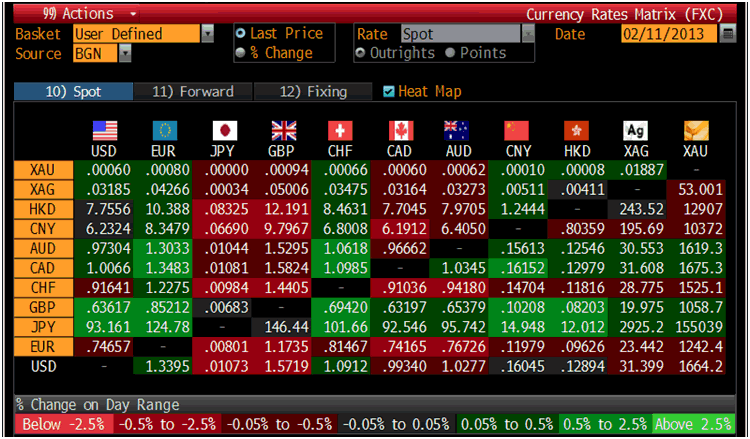This screenshot has width=750, height=439.
Task: Click the 146.44 JPY/GBP cell
Action: coord(281,327)
